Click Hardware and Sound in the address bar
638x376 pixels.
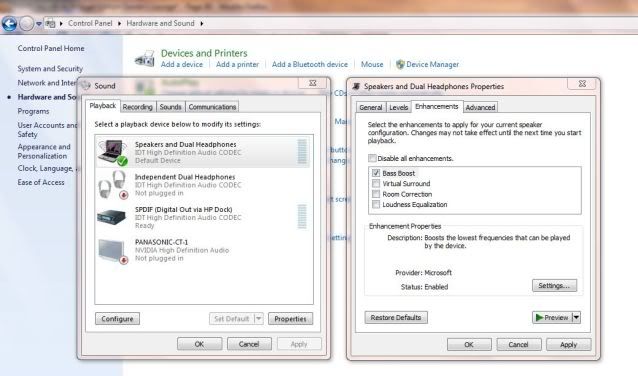point(160,23)
